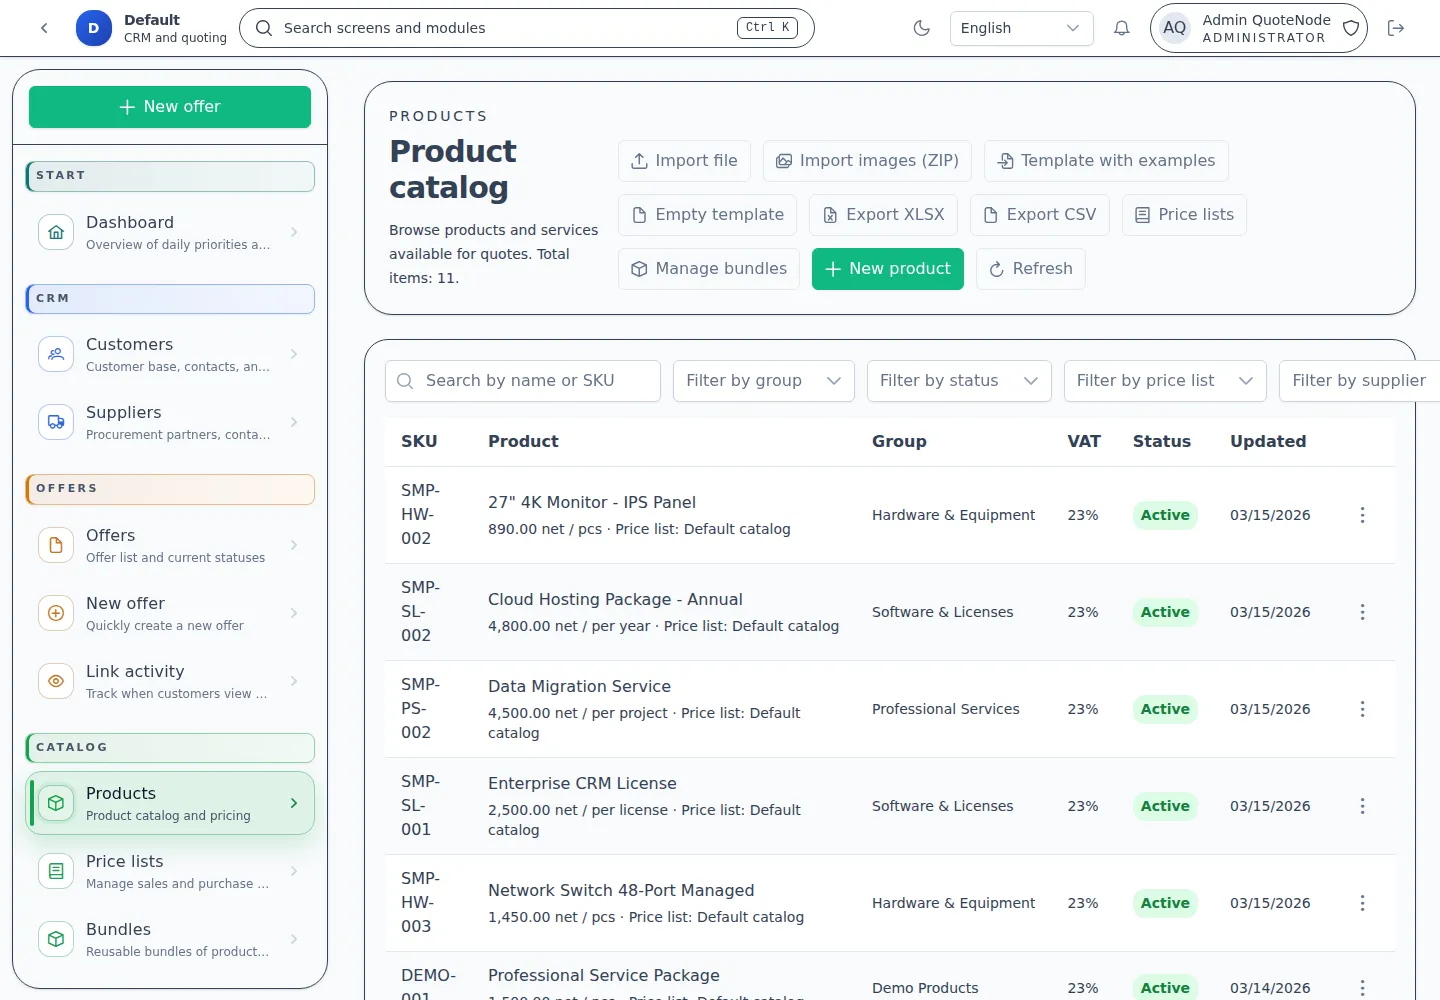Click the Bundles cube icon in sidebar
Screen dimensions: 1440x1000
tap(56, 939)
